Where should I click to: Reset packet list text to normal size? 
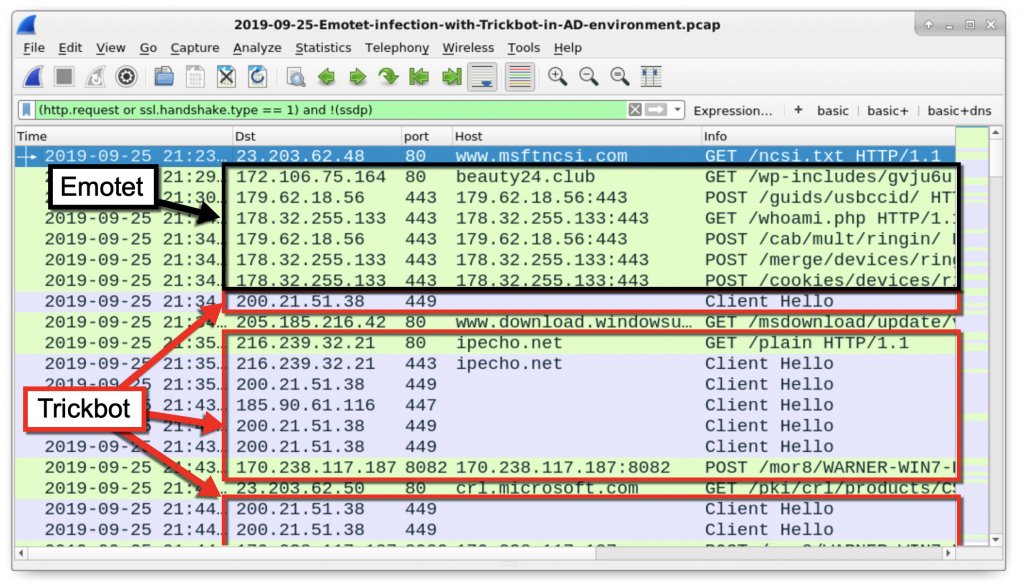coord(620,77)
